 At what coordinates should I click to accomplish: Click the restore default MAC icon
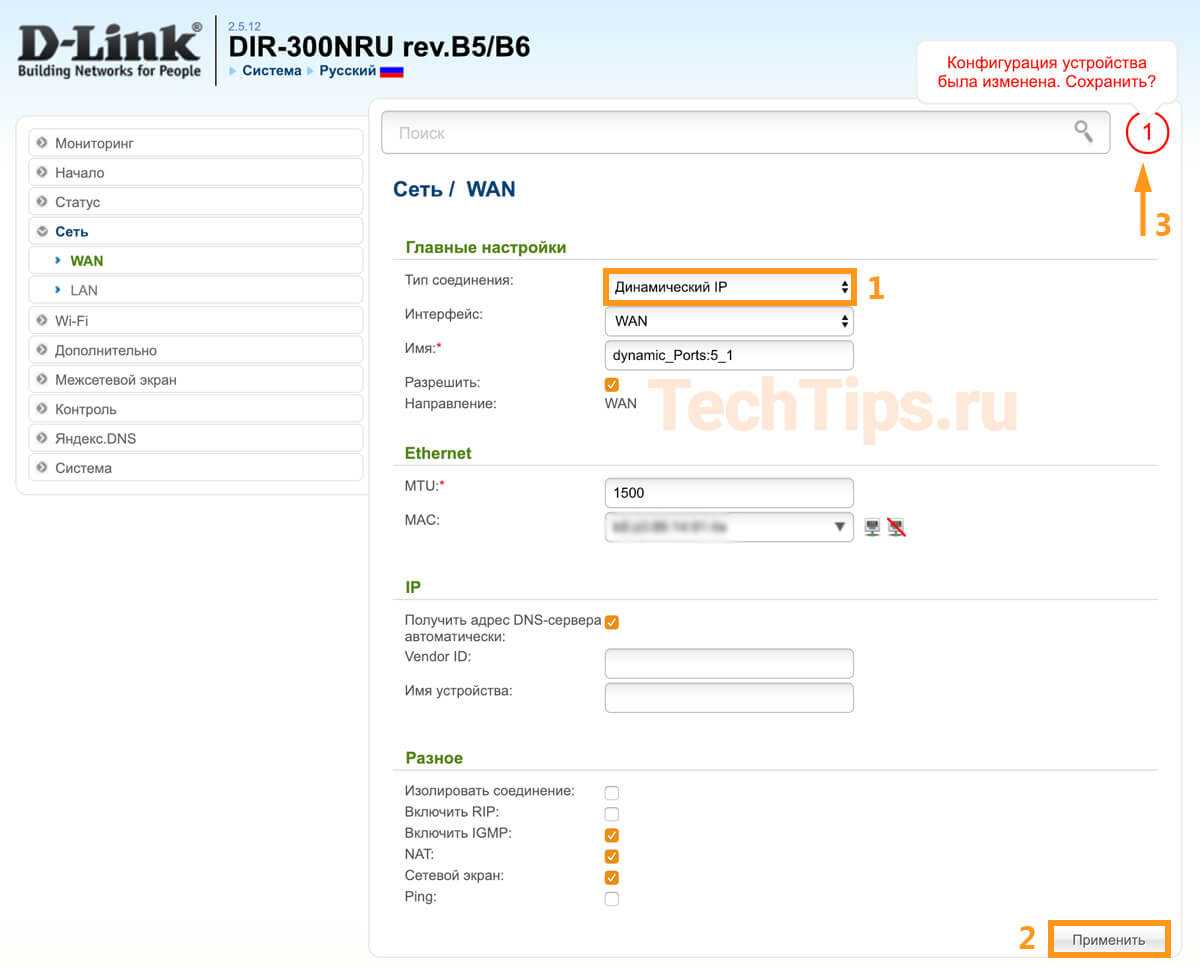tap(896, 528)
